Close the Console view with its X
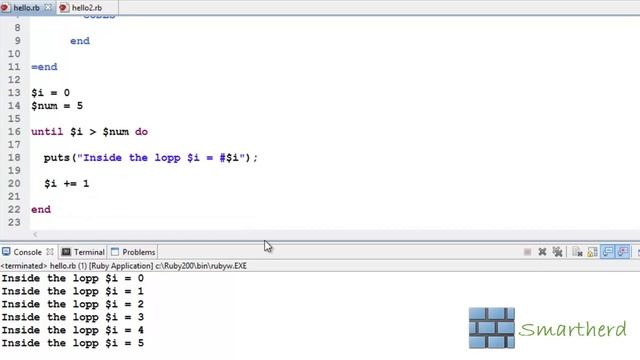The width and height of the screenshot is (640, 360). (x=50, y=252)
